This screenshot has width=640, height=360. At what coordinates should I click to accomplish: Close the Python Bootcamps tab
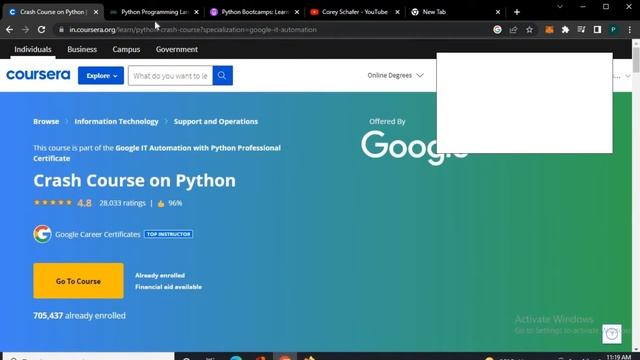pyautogui.click(x=297, y=12)
